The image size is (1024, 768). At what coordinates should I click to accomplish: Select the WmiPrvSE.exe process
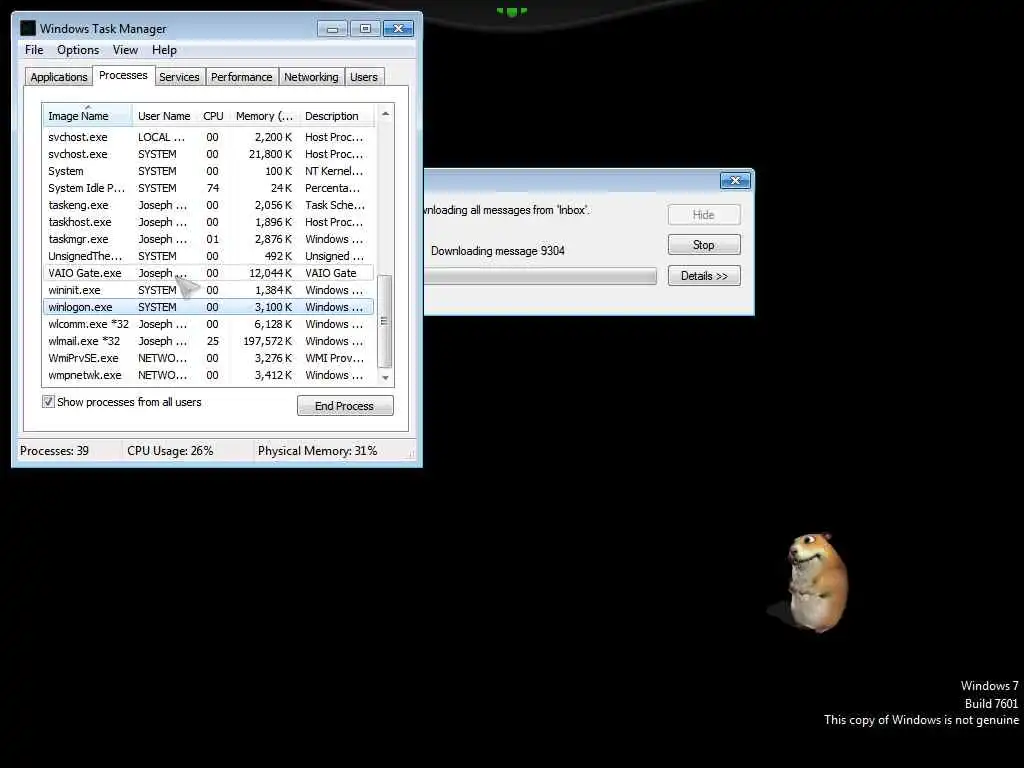(208, 358)
